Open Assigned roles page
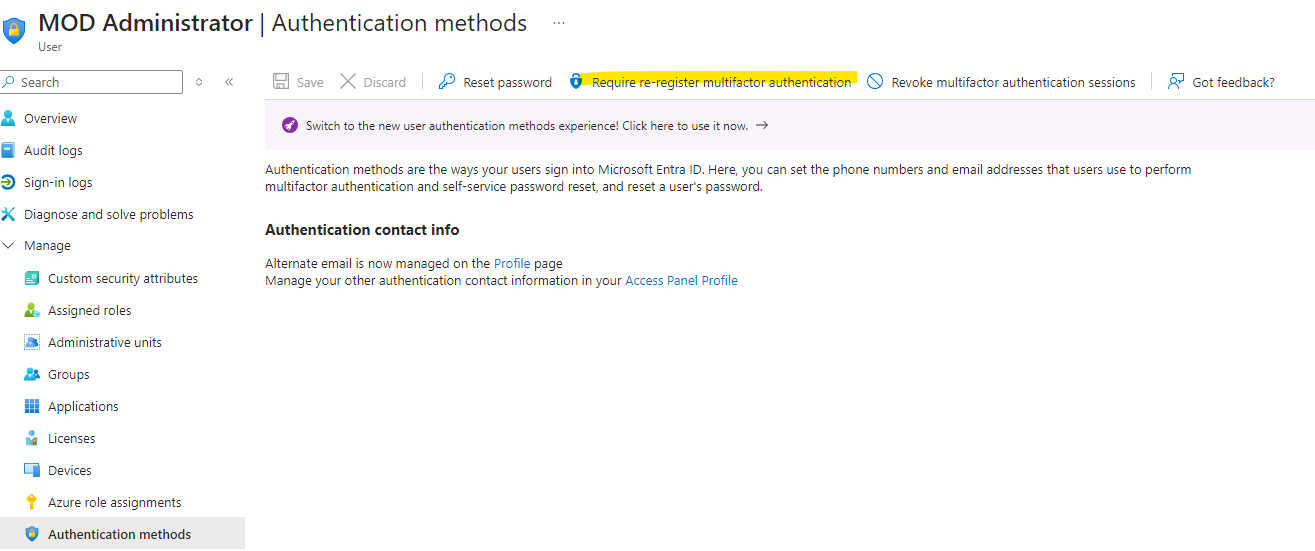Screen dimensions: 1315x551 [x=89, y=310]
